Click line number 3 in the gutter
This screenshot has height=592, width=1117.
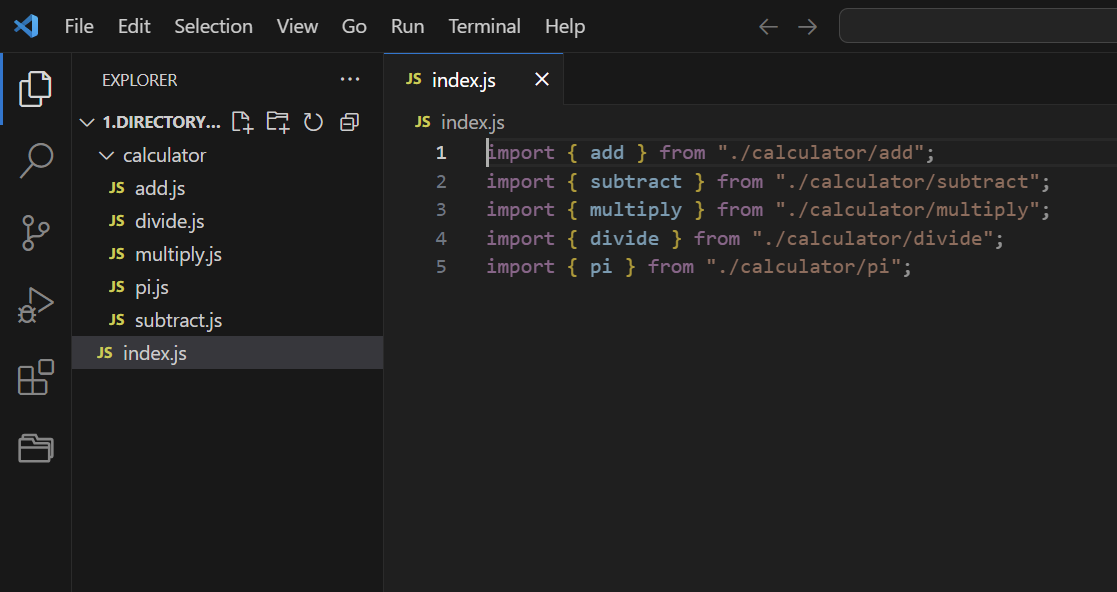(441, 209)
